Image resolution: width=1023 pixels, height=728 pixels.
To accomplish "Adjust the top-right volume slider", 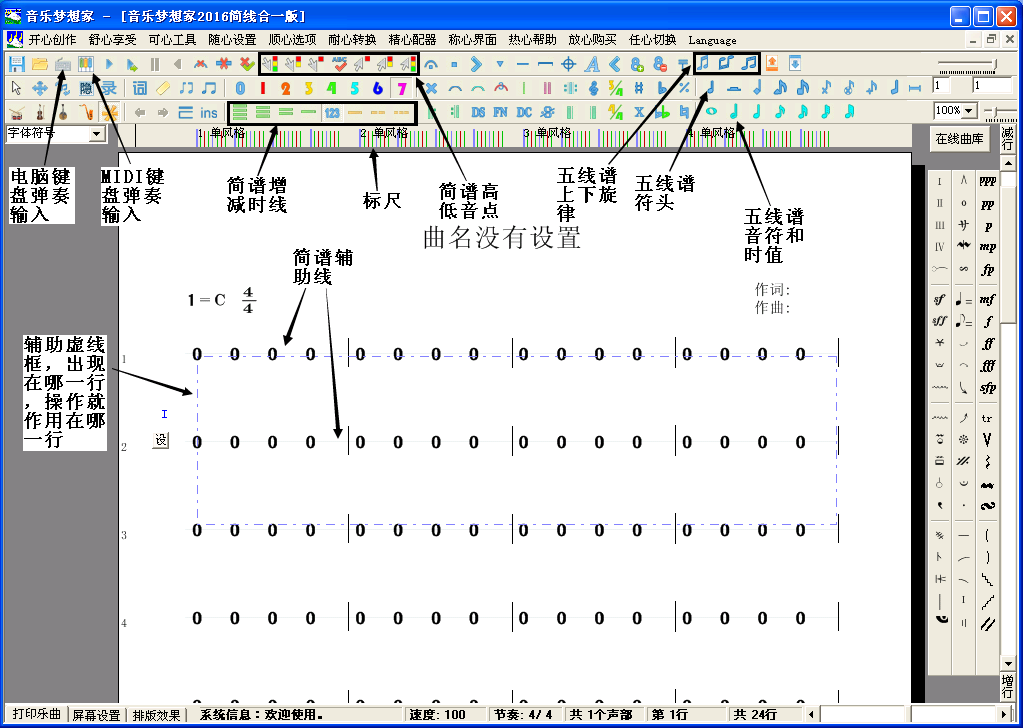I will 967,64.
